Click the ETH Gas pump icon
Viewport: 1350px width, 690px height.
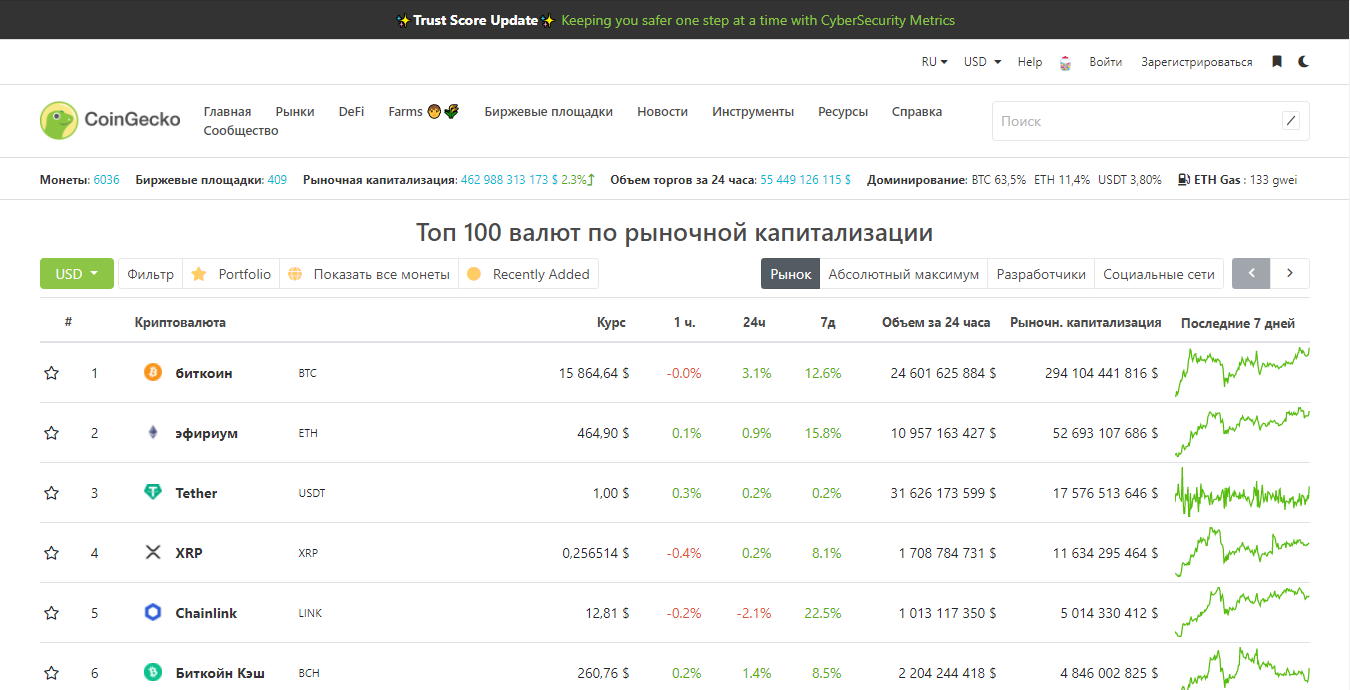pyautogui.click(x=1184, y=180)
